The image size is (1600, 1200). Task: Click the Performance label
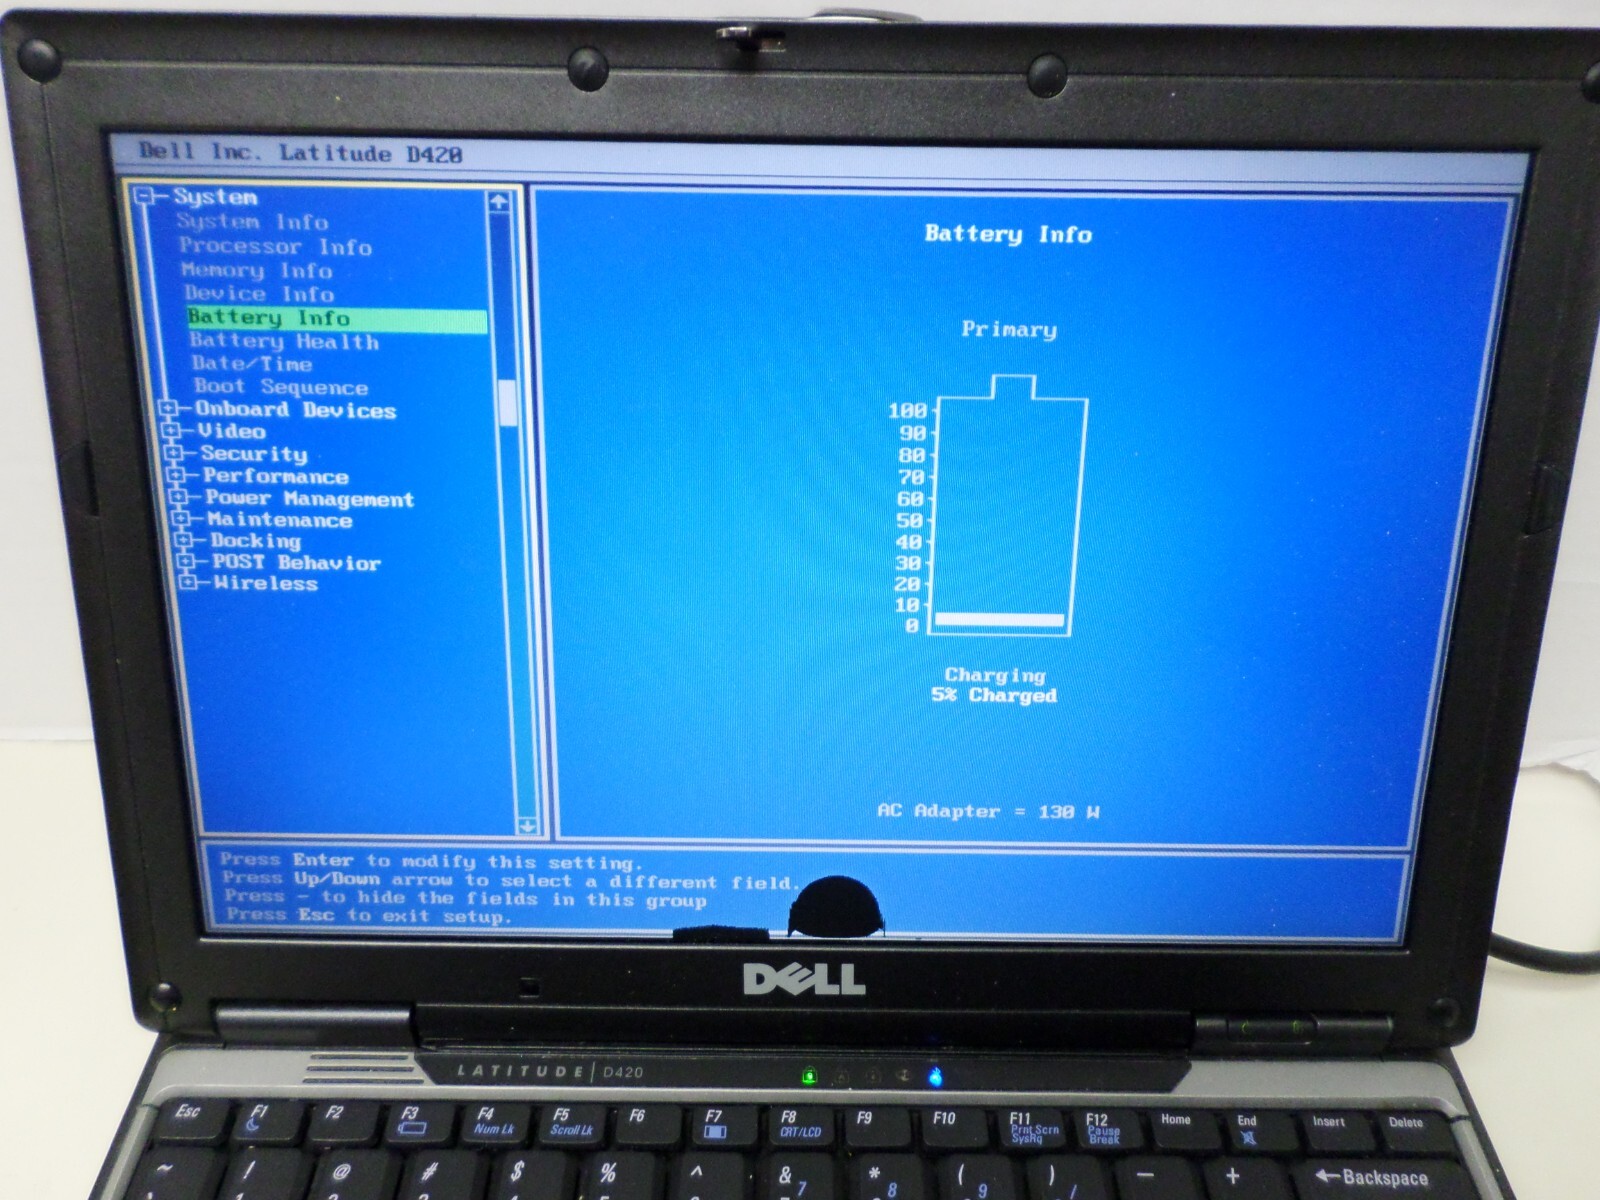point(276,477)
